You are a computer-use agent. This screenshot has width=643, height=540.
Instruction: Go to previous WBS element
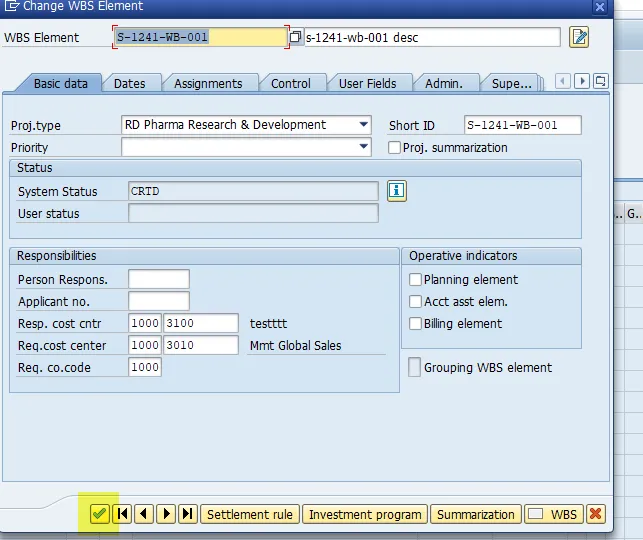pos(144,514)
